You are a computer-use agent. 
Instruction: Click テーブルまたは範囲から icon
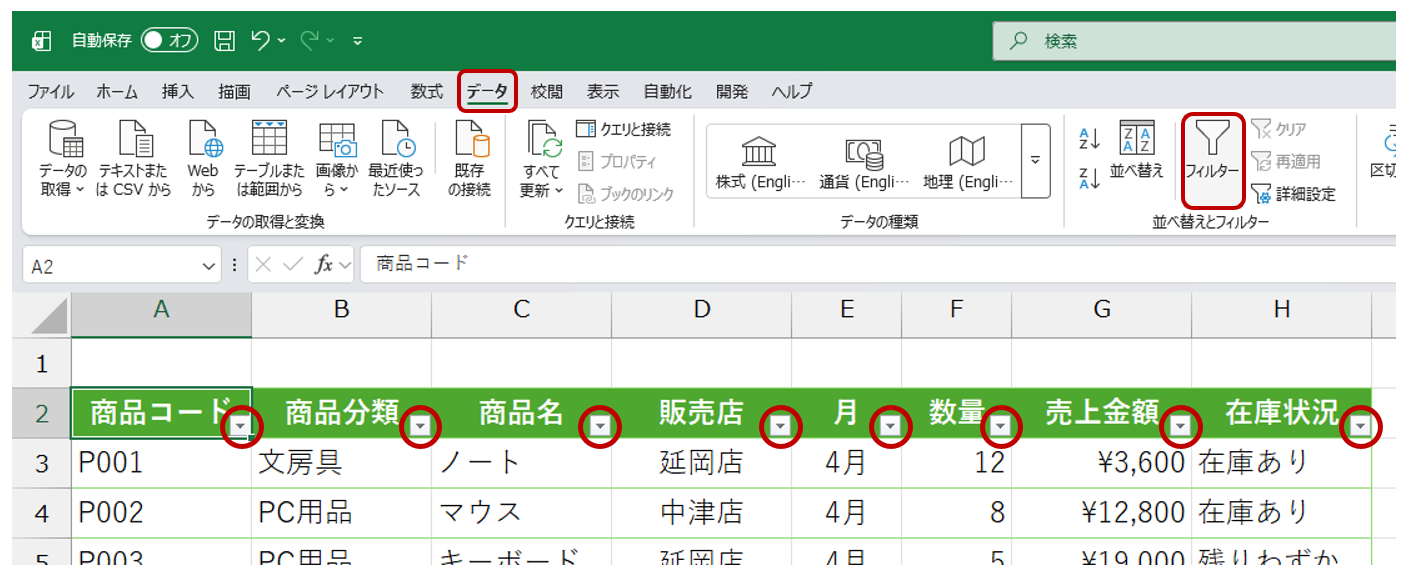click(269, 158)
